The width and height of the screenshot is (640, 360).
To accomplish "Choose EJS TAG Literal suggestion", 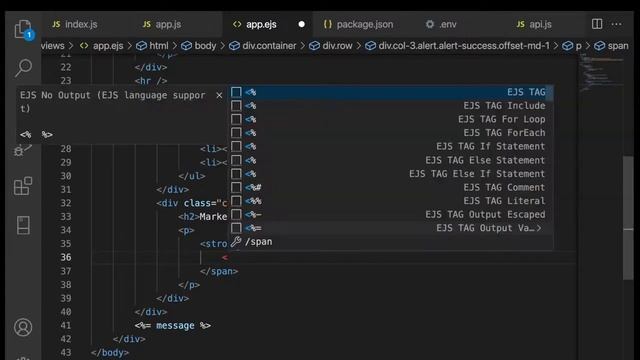I will coord(391,201).
